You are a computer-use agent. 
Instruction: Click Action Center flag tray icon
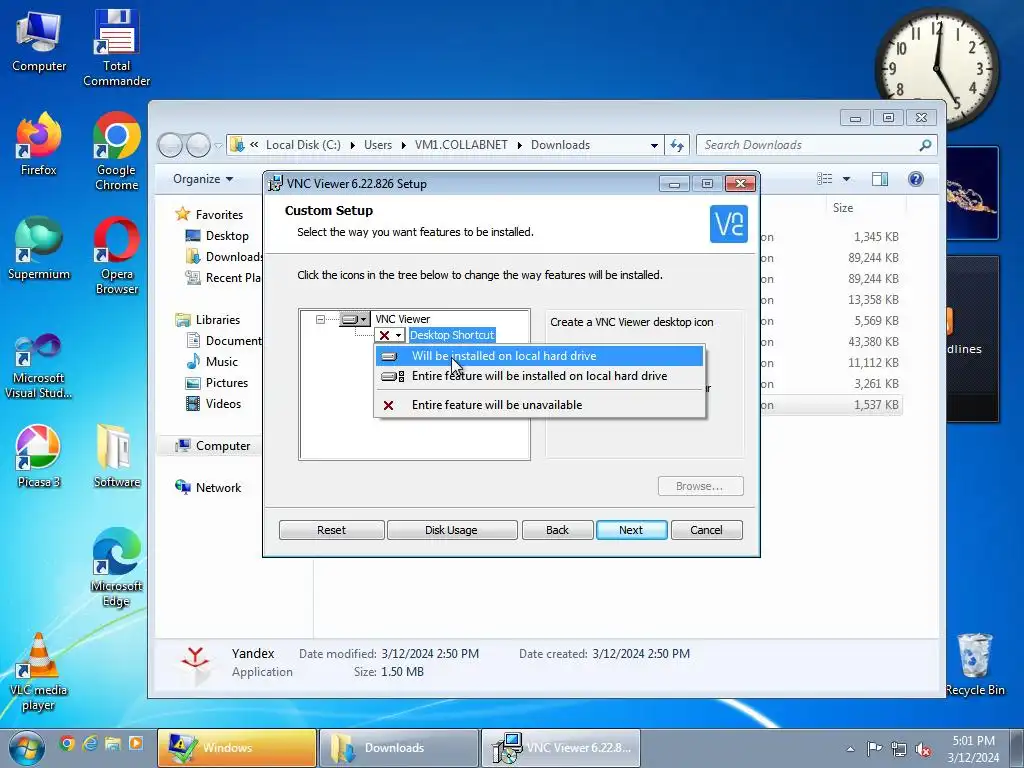point(874,749)
